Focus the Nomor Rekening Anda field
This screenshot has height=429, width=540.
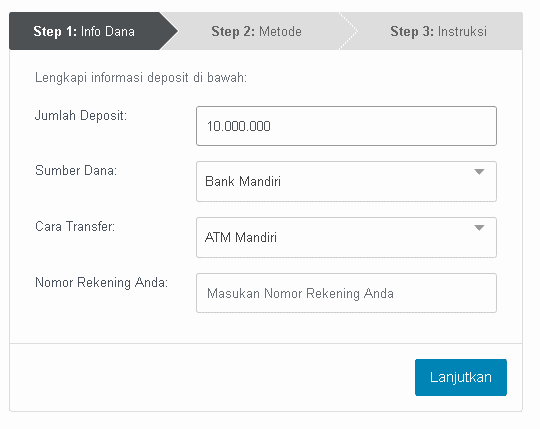coord(346,293)
